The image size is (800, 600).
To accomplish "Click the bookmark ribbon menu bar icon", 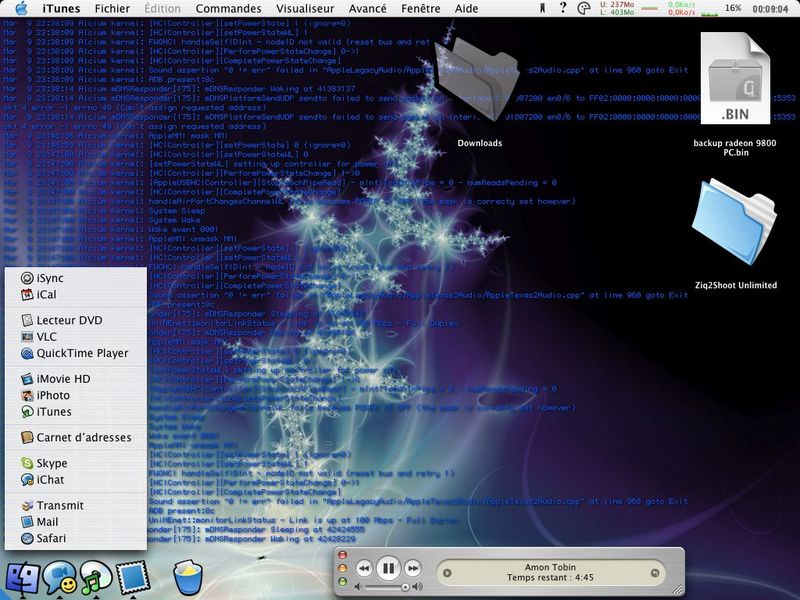I will [542, 8].
